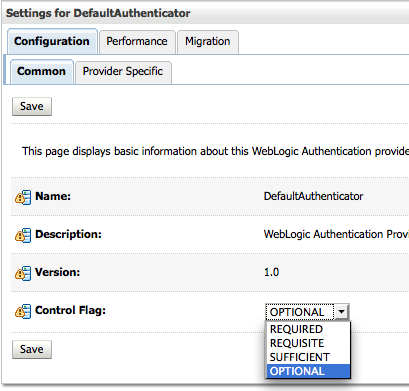Click the DefaultAuthenticator name value

[313, 196]
